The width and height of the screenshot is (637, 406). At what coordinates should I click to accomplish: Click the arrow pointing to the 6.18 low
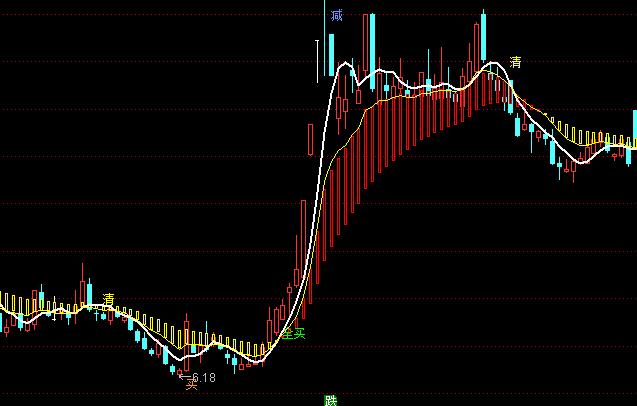pyautogui.click(x=183, y=375)
